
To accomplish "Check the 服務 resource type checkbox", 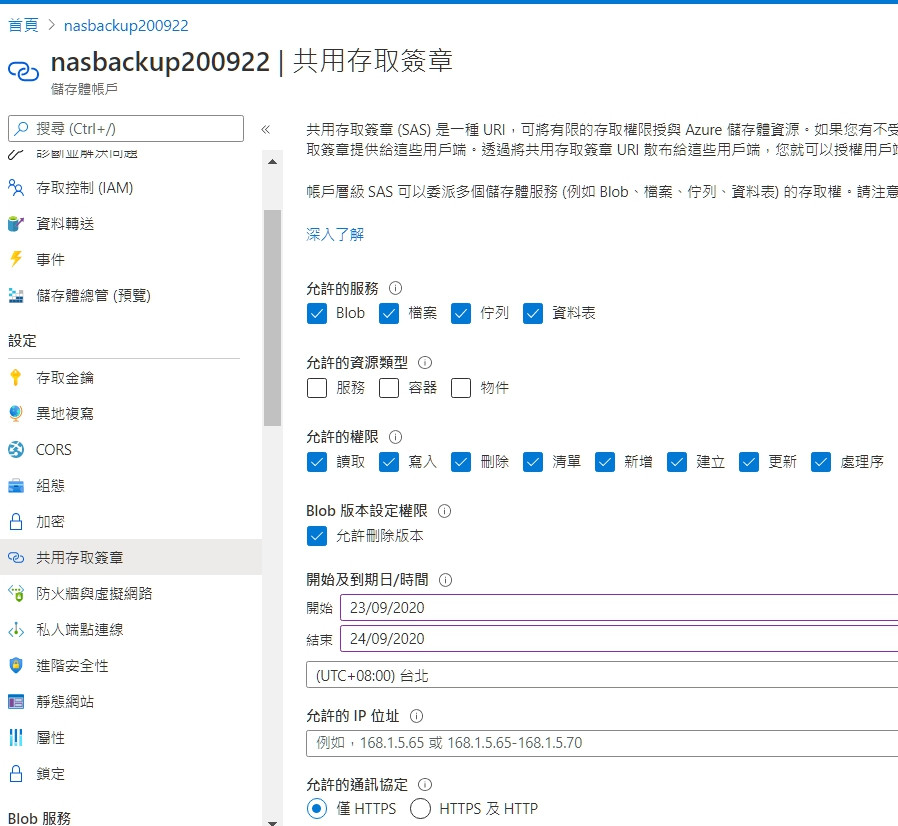I will 317,388.
